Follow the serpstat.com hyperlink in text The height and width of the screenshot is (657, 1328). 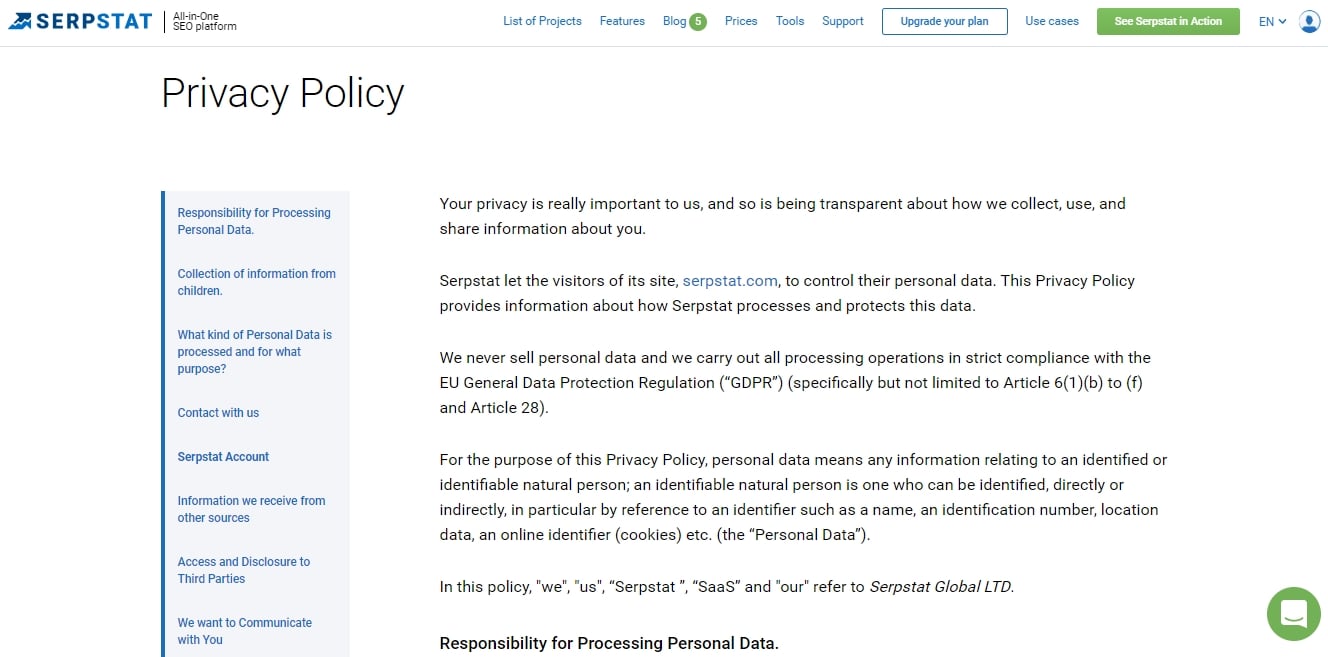click(x=730, y=281)
